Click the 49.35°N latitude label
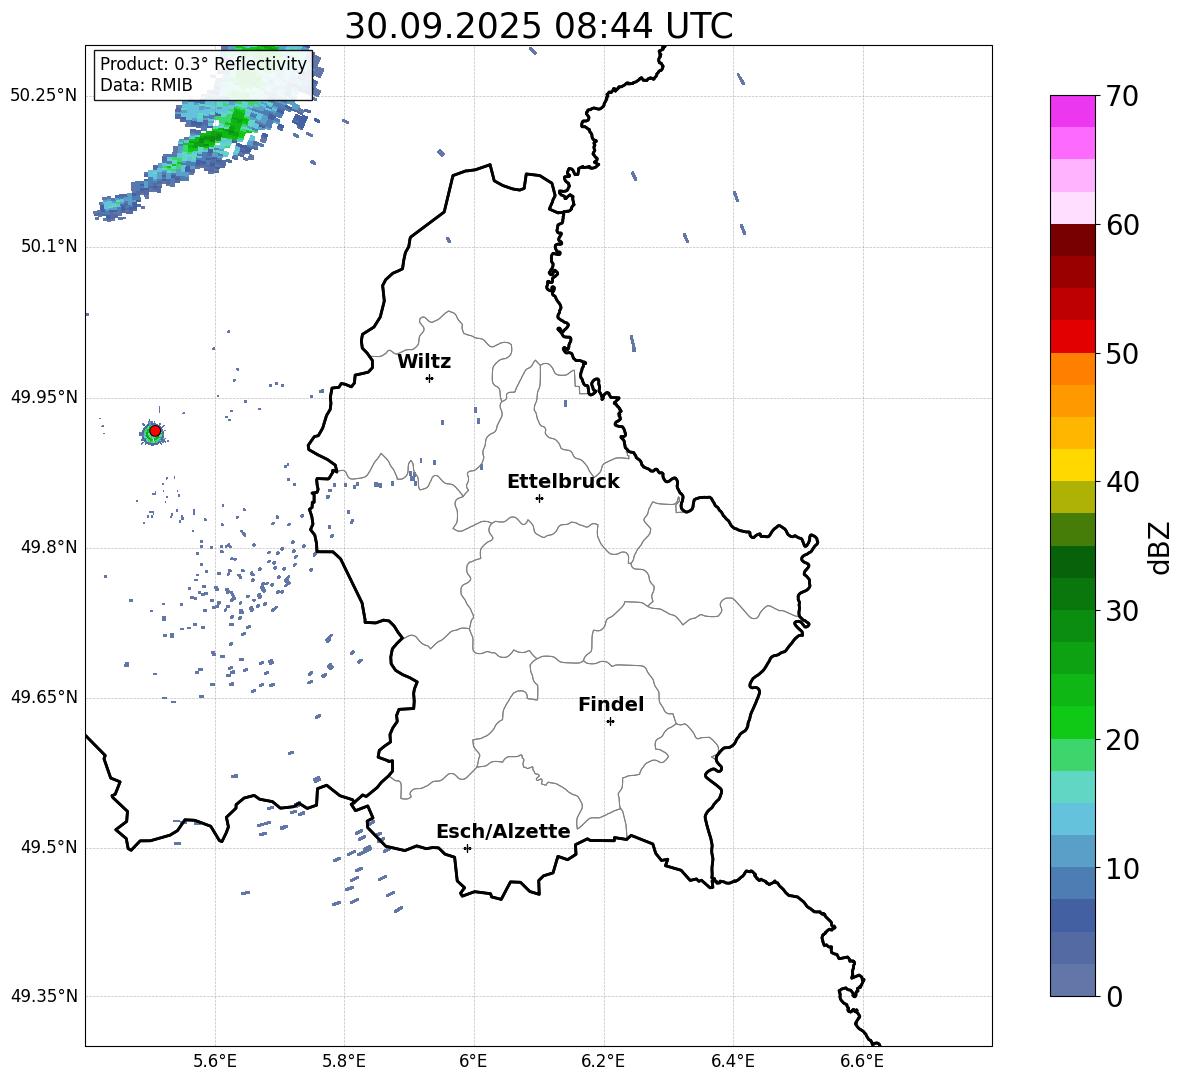Image resolution: width=1184 pixels, height=1081 pixels. (x=43, y=996)
